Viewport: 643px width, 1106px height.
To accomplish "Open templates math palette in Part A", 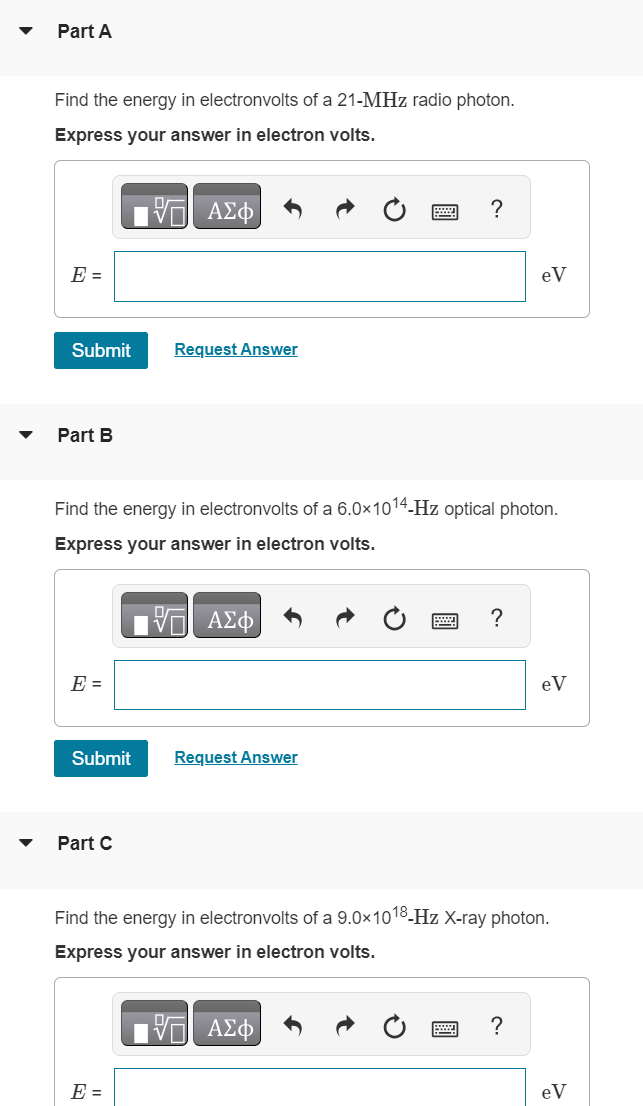I will click(x=154, y=208).
